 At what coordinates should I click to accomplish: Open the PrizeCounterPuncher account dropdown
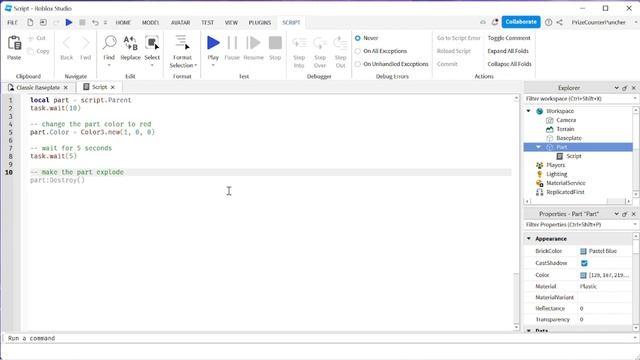[636, 22]
